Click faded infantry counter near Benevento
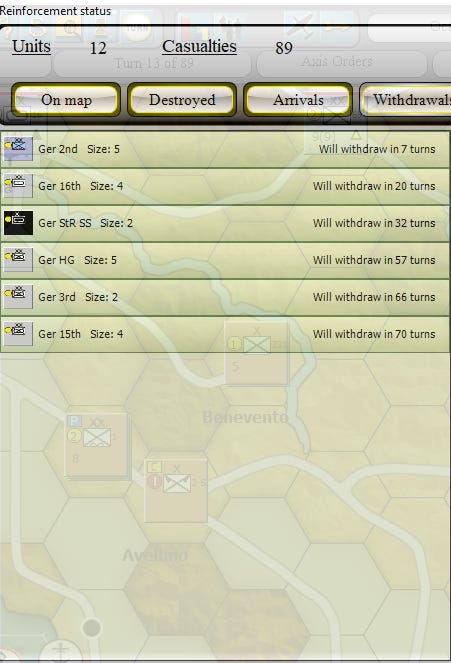Image resolution: width=451 pixels, height=663 pixels. [x=256, y=353]
